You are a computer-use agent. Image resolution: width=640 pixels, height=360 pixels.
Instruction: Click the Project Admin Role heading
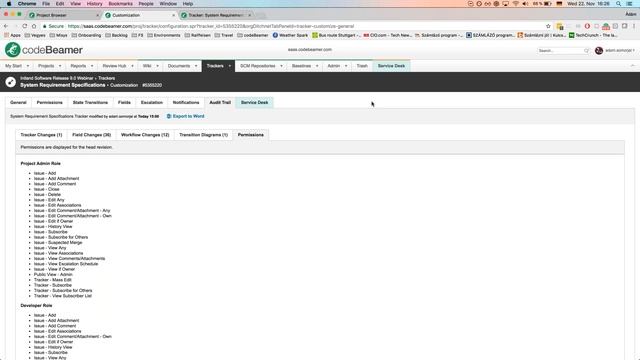[x=40, y=163]
